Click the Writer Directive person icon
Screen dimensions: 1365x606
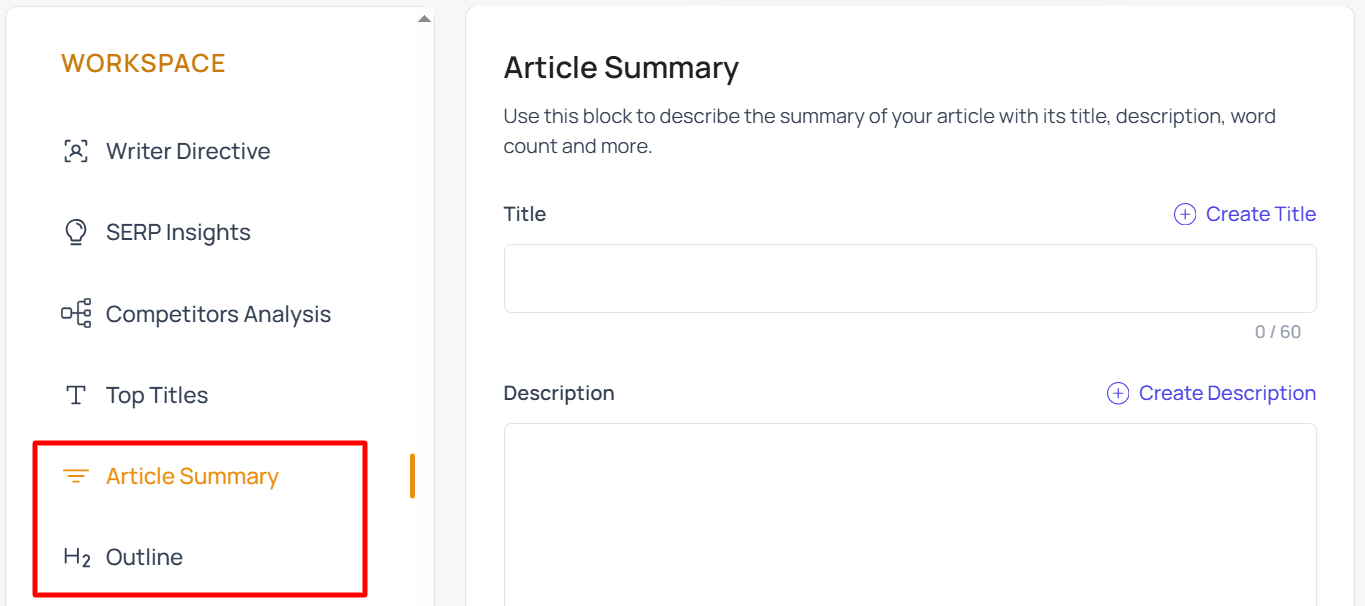76,151
